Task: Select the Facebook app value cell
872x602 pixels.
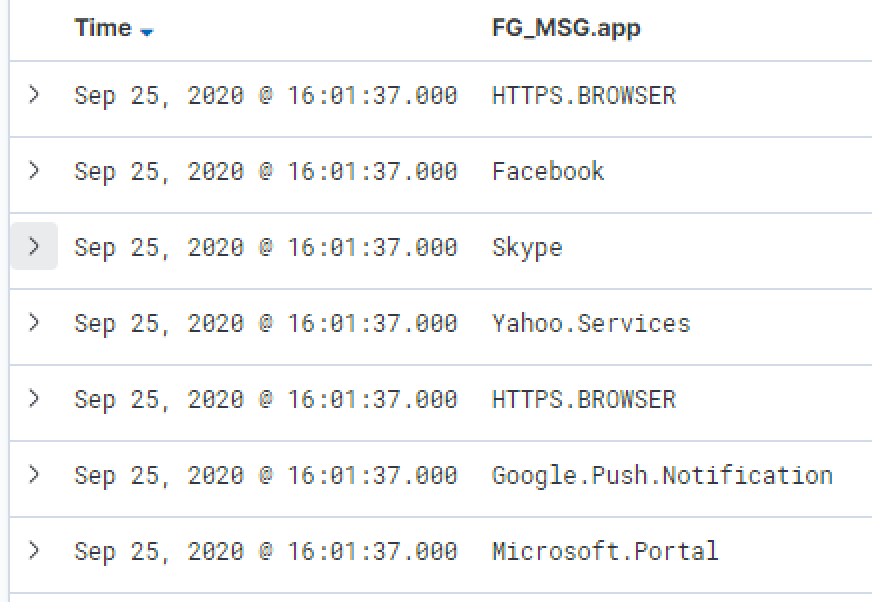Action: 548,171
